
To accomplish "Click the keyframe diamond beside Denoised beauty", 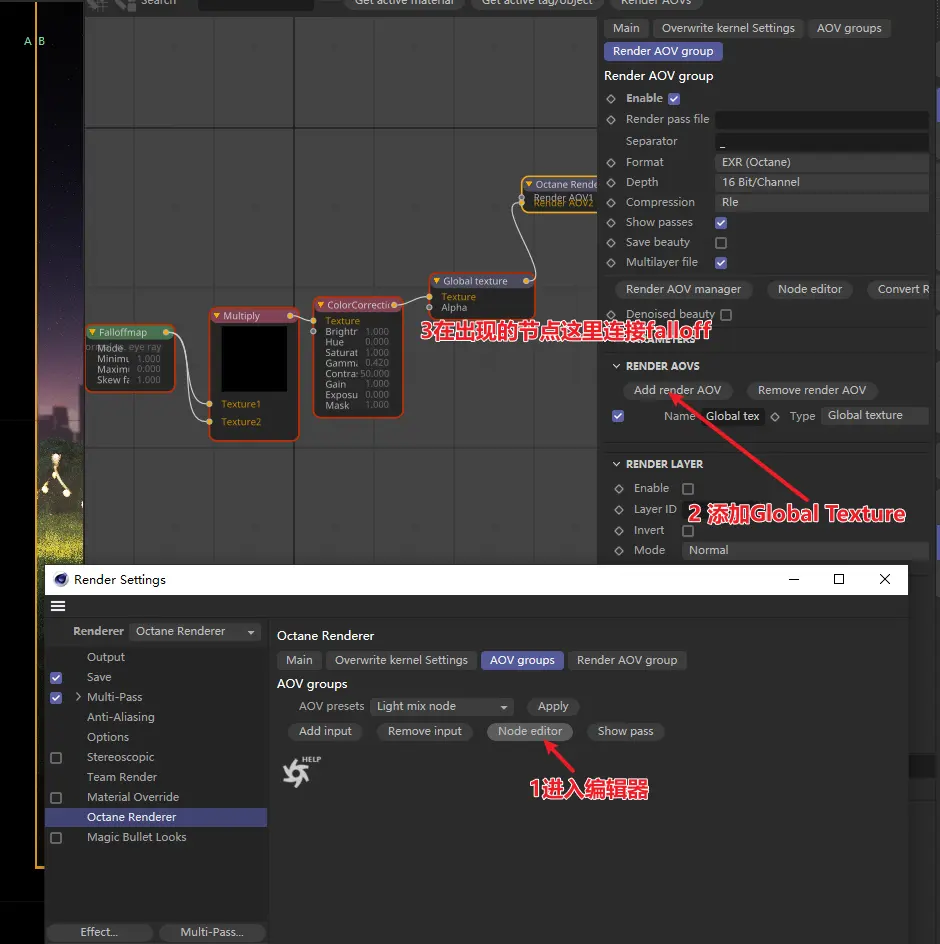I will click(x=611, y=315).
